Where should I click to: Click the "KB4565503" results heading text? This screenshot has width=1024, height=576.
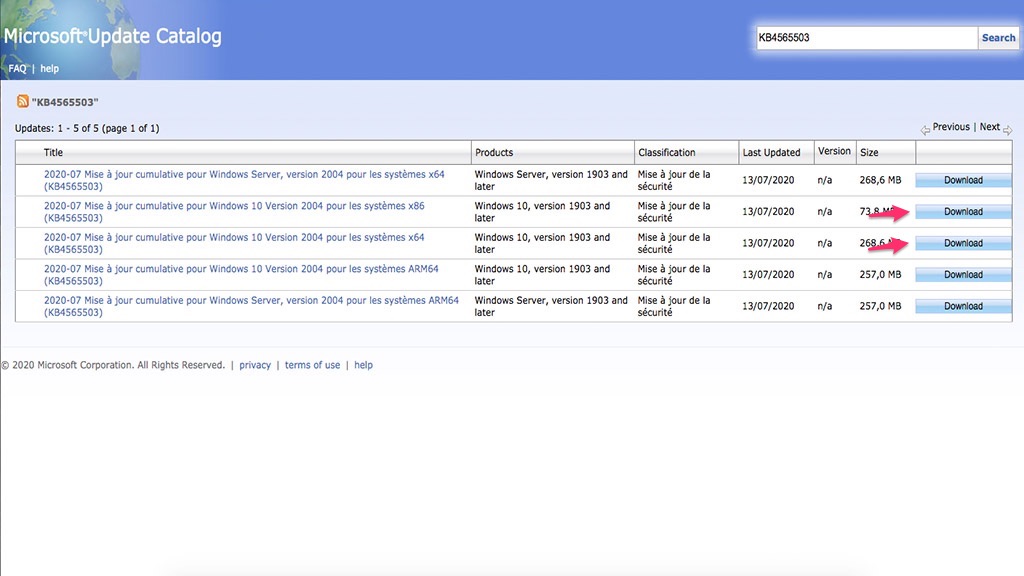tap(65, 102)
